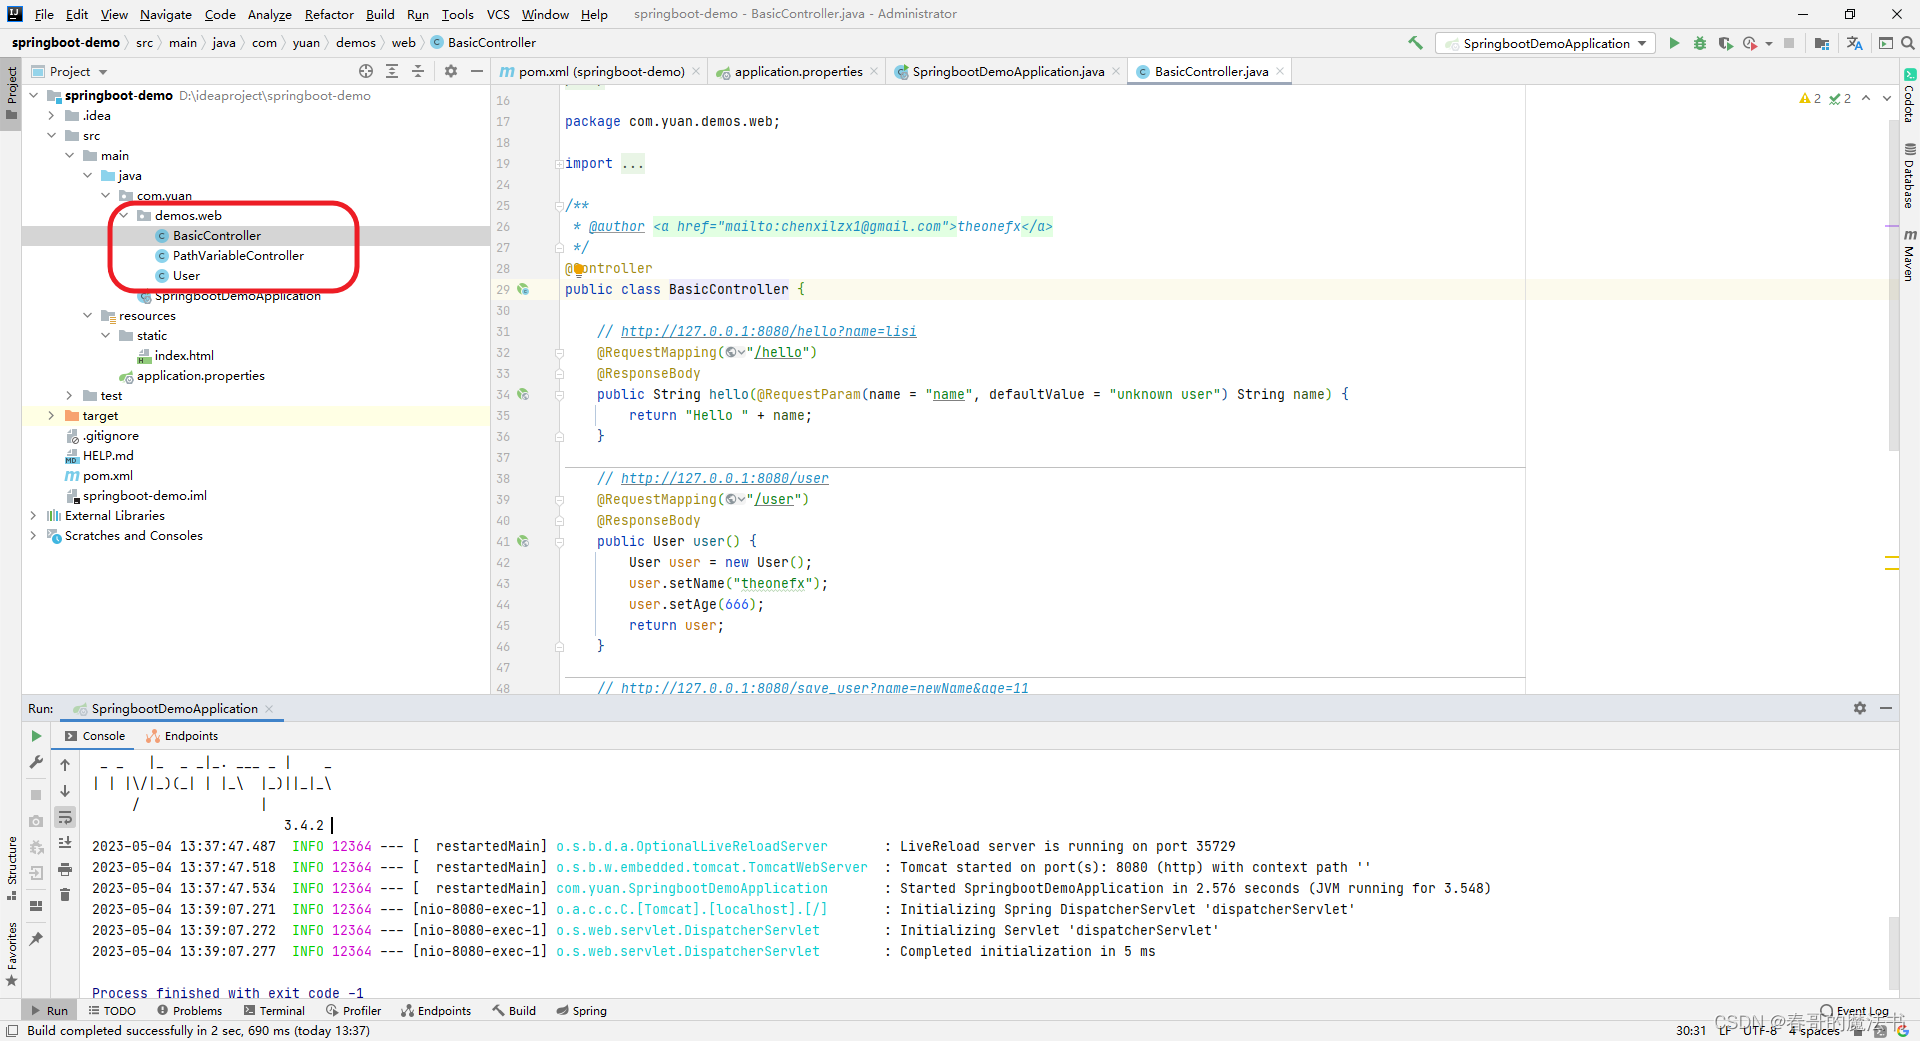
Task: Toggle soft-wrap in the console
Action: click(65, 817)
